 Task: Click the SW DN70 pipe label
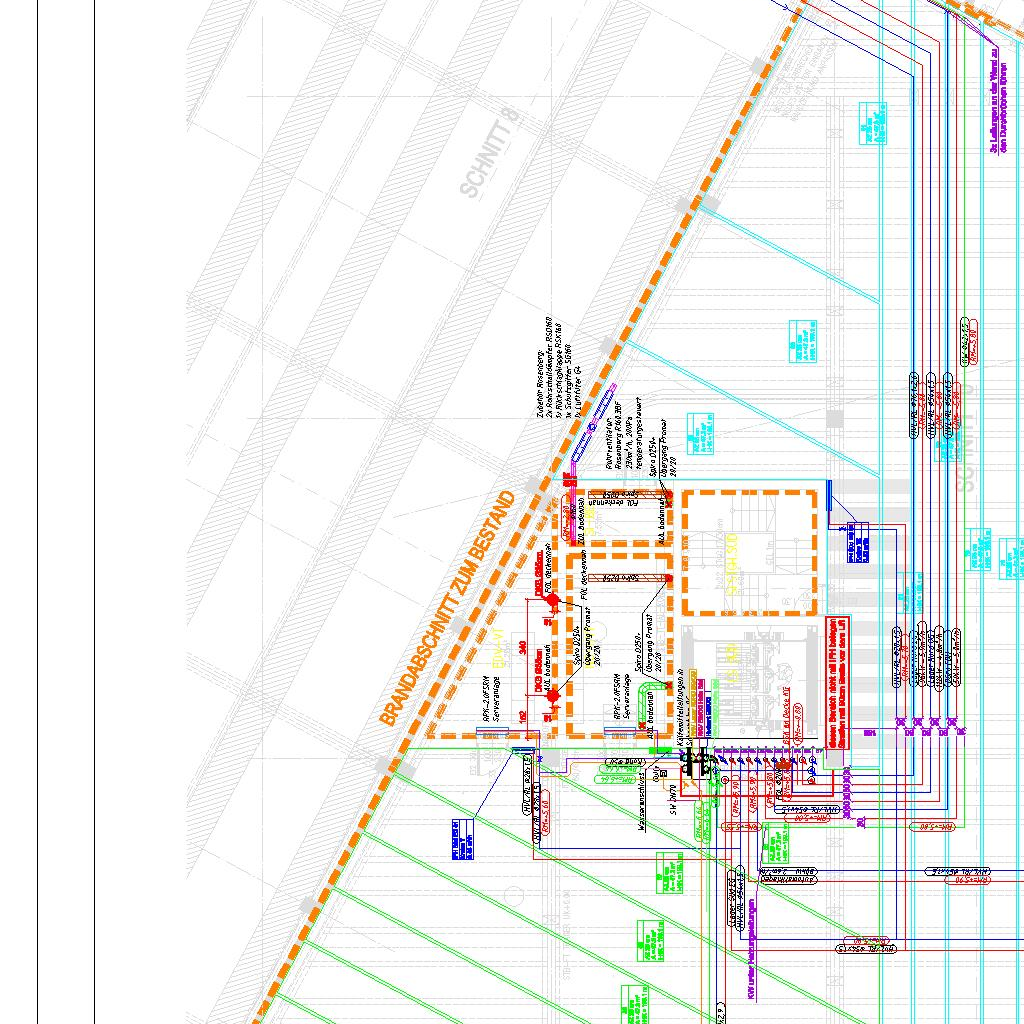coord(675,798)
